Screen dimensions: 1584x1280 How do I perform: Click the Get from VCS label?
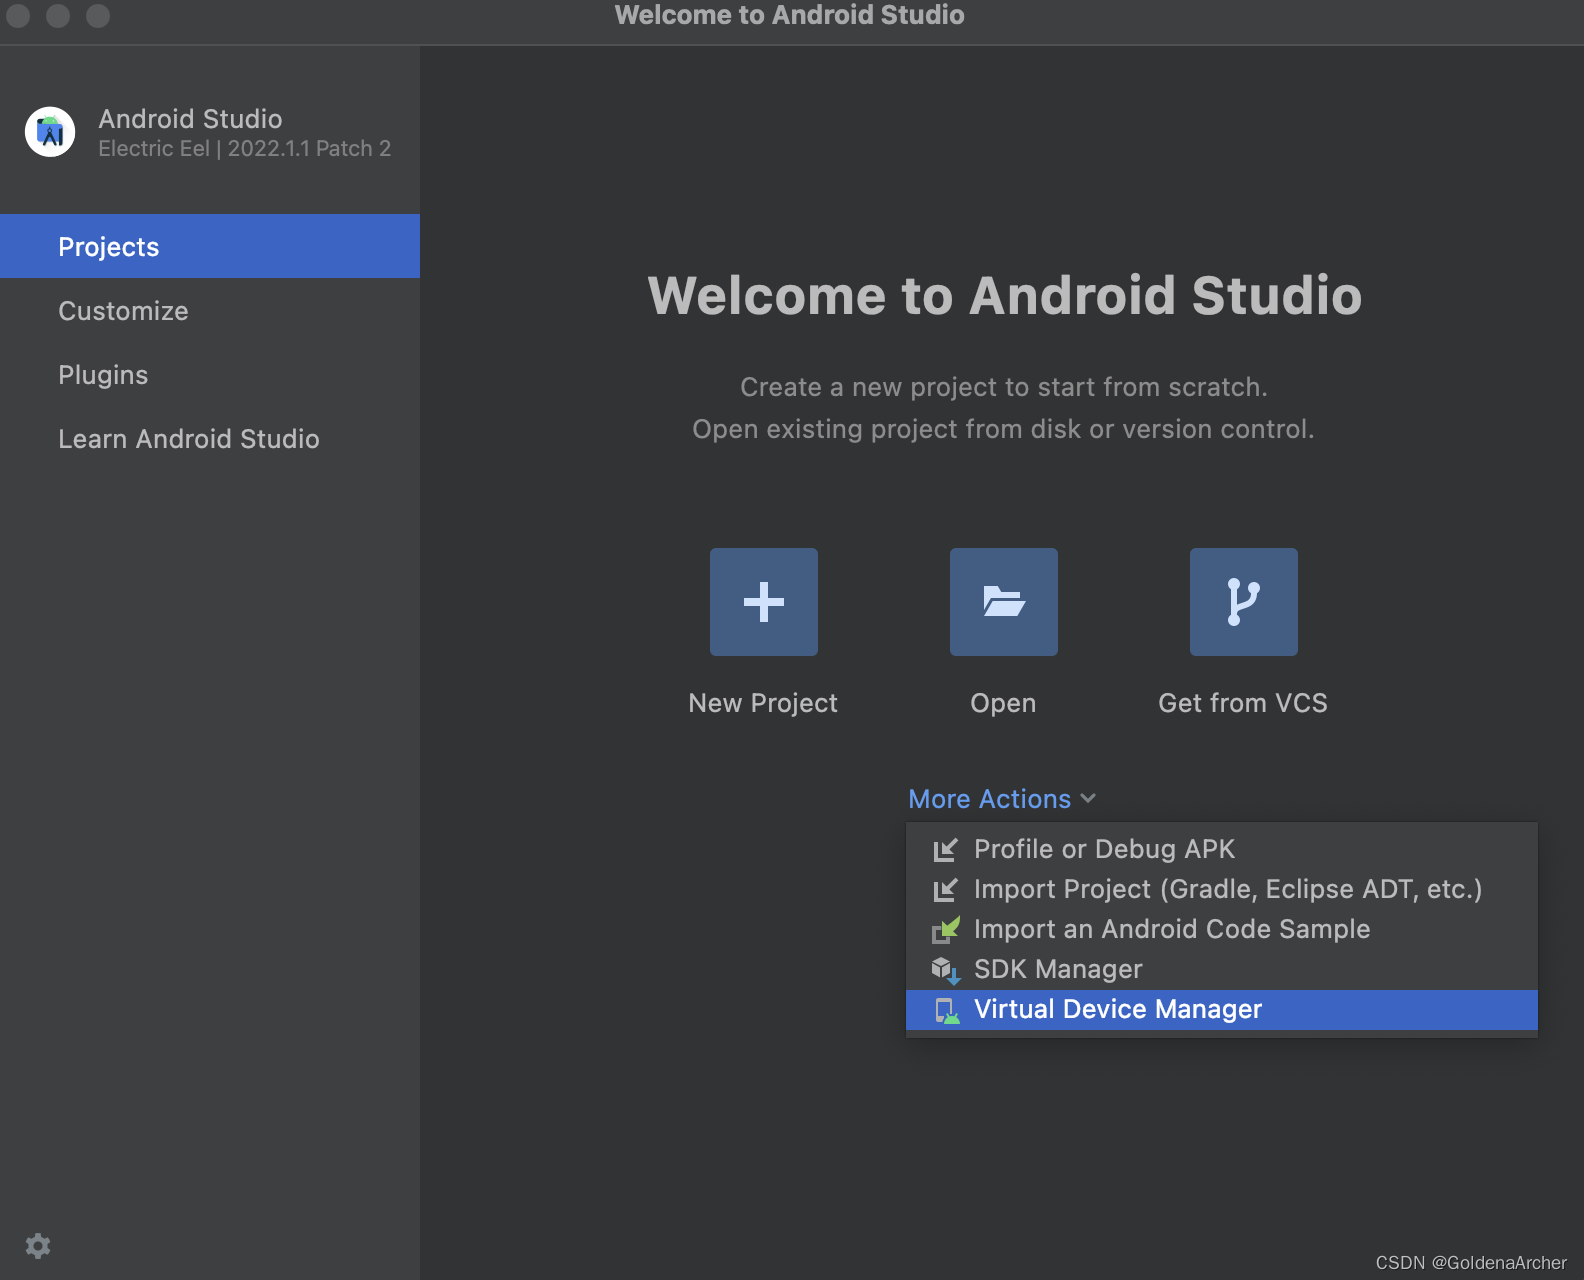(x=1243, y=703)
